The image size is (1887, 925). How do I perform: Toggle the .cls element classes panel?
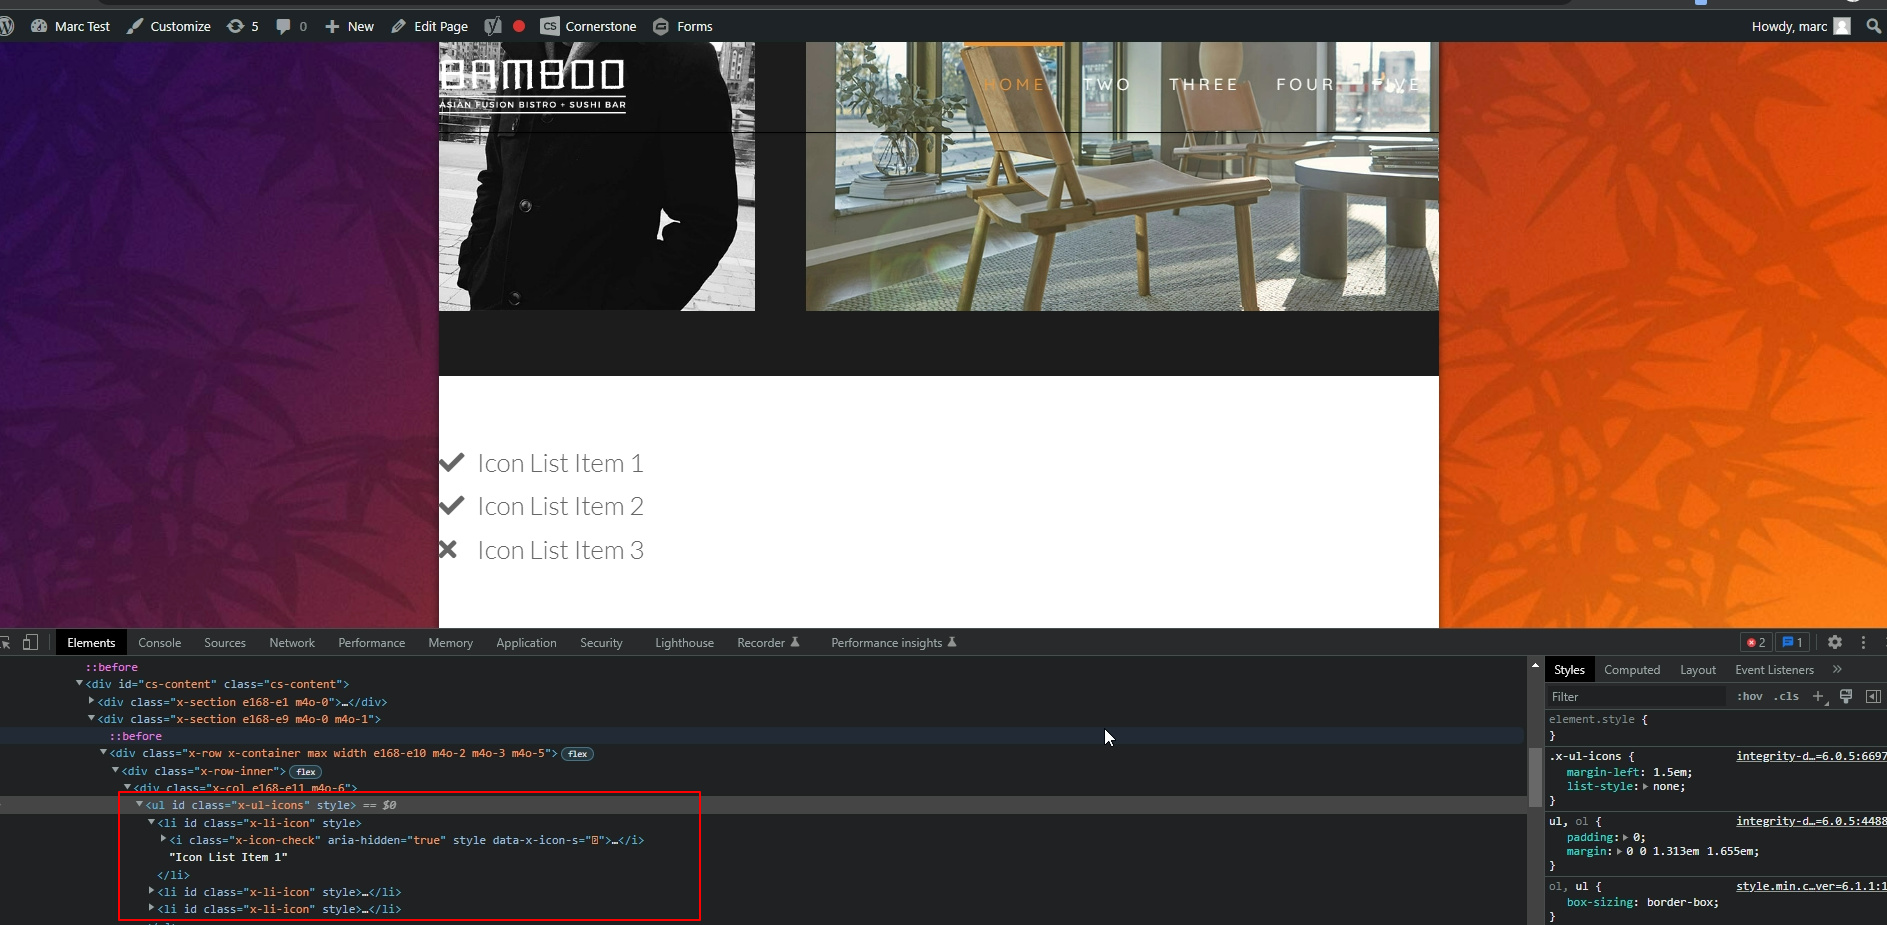click(x=1786, y=696)
